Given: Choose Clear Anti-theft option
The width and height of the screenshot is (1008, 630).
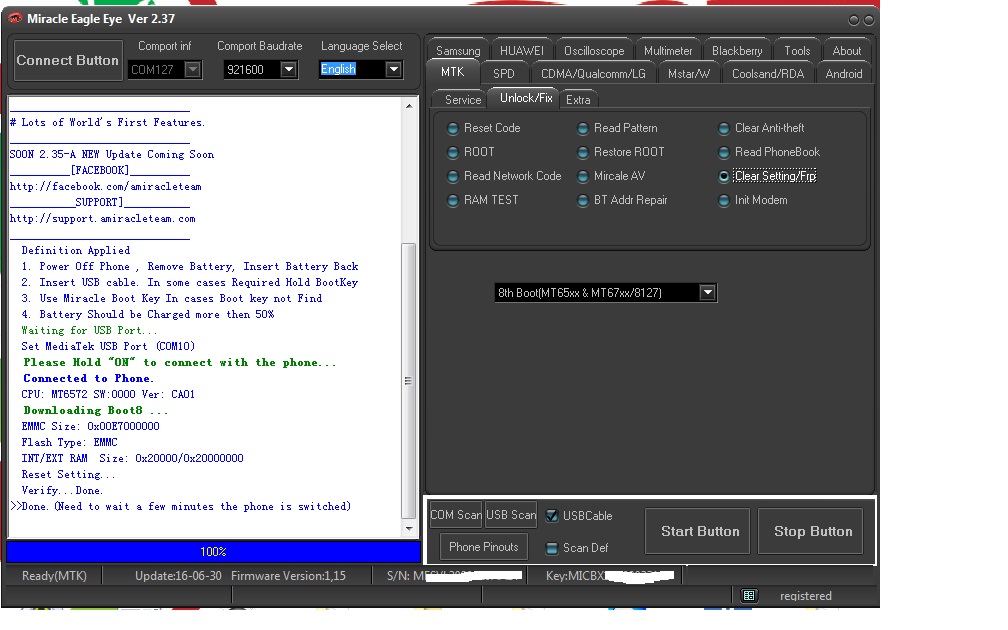Looking at the screenshot, I should 761,128.
